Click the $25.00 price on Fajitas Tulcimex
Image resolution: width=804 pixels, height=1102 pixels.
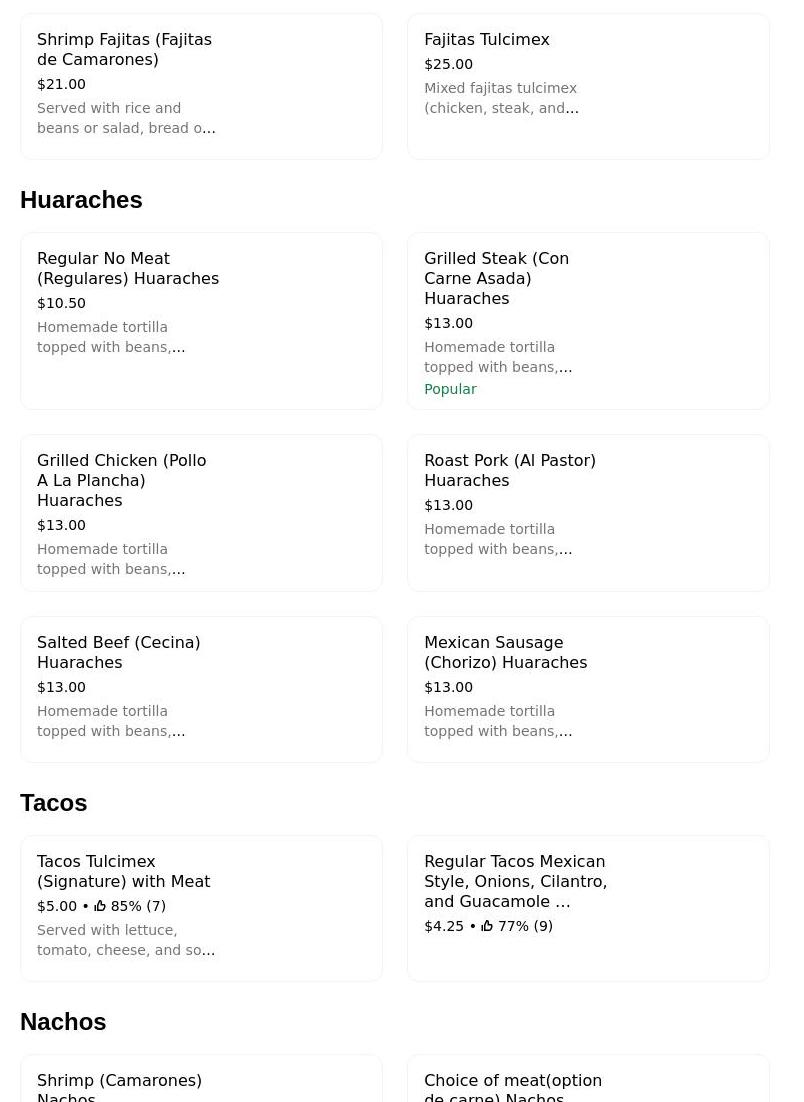[448, 64]
